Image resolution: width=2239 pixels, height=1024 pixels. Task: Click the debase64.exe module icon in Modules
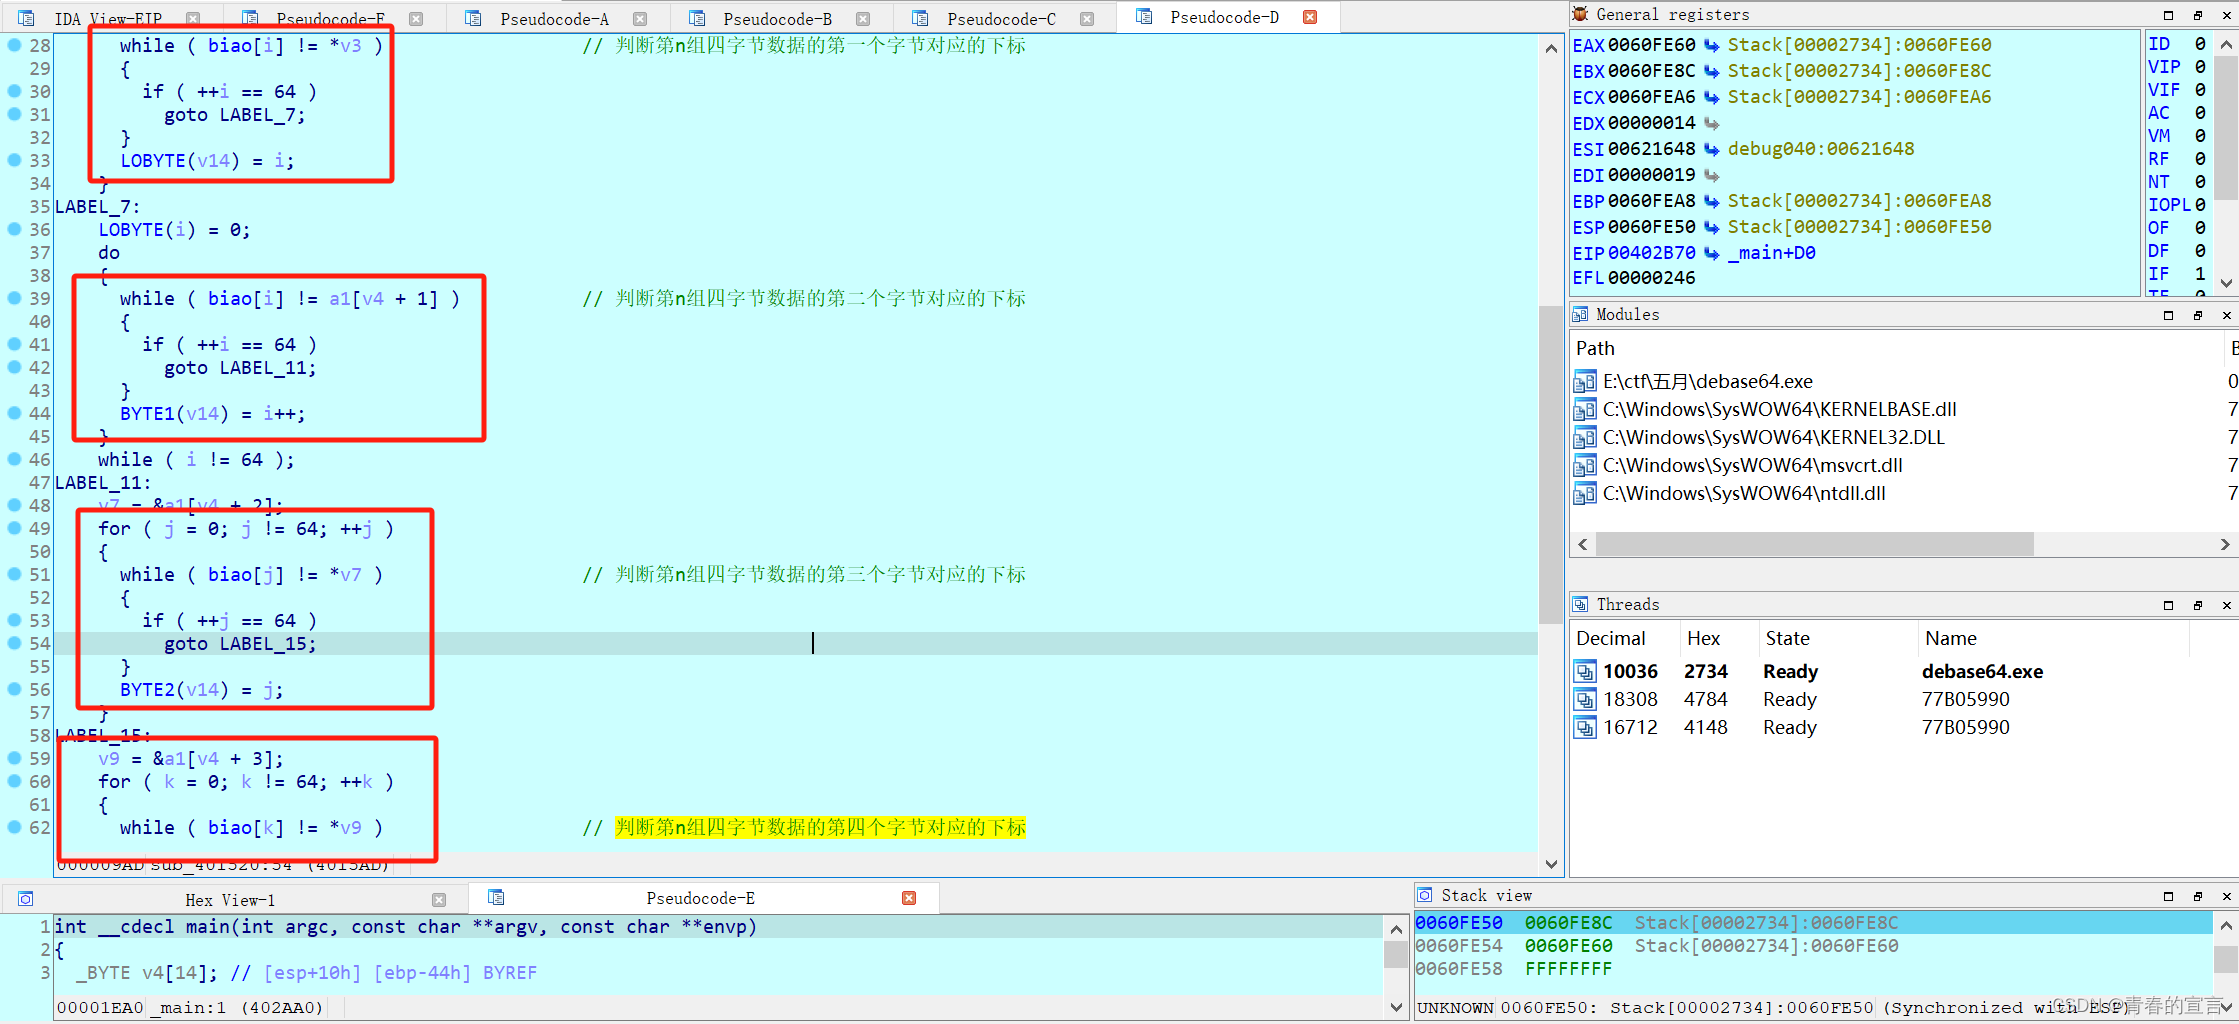click(1585, 381)
